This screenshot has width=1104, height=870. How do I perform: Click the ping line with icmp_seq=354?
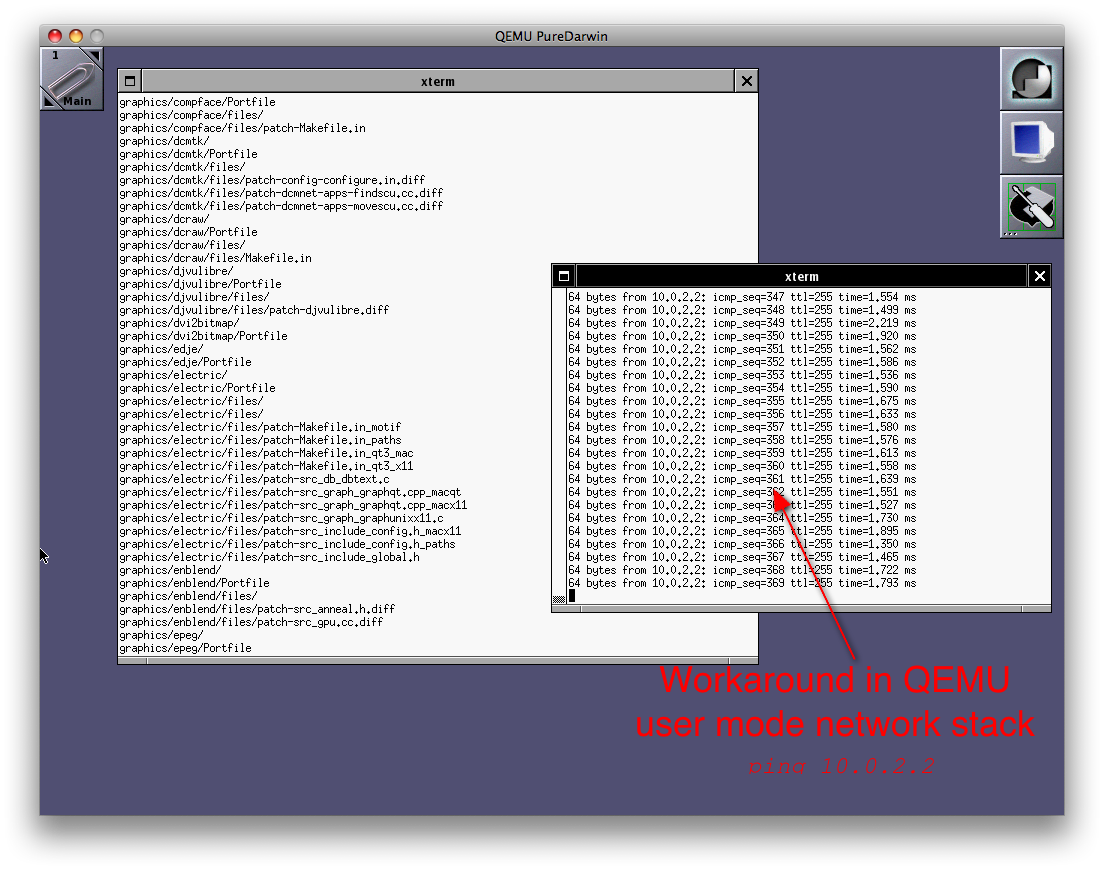tap(742, 389)
